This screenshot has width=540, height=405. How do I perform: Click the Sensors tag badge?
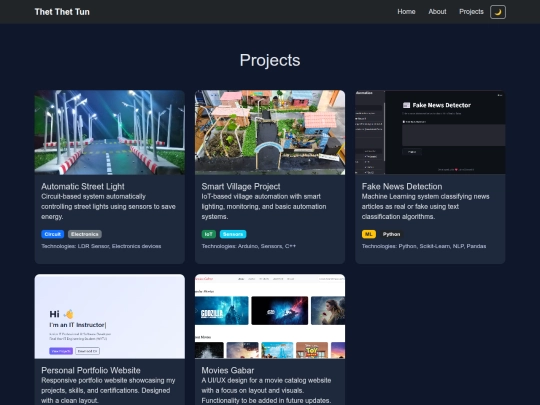pos(233,234)
